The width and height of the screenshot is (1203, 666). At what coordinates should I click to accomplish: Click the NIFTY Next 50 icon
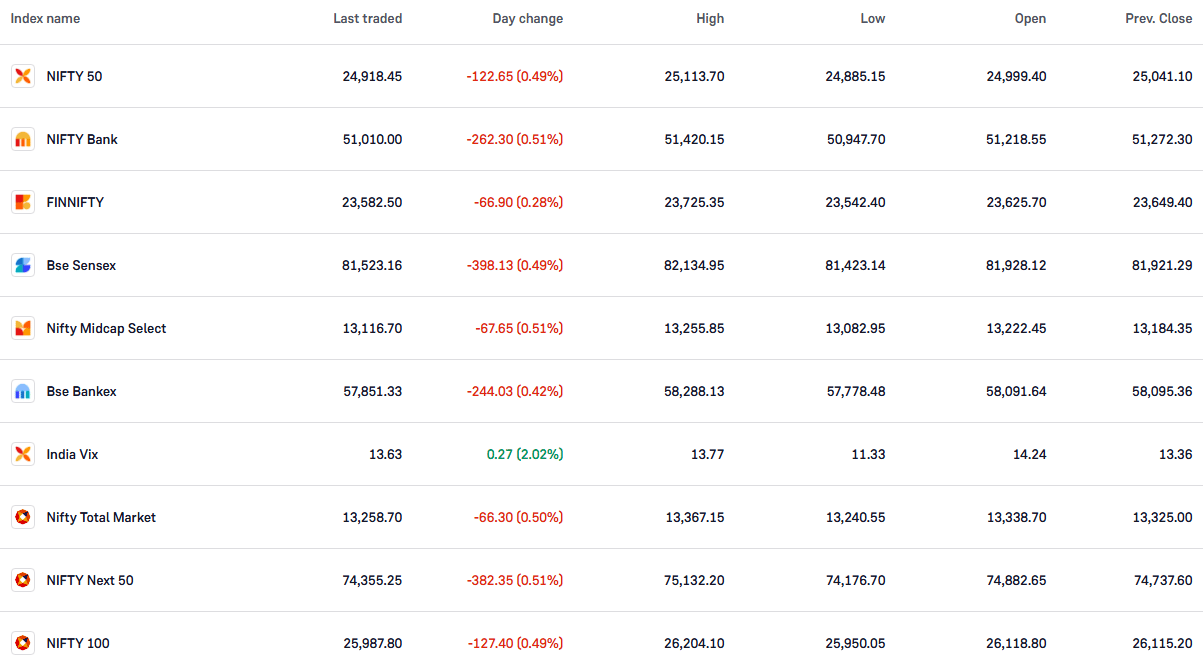pyautogui.click(x=23, y=580)
